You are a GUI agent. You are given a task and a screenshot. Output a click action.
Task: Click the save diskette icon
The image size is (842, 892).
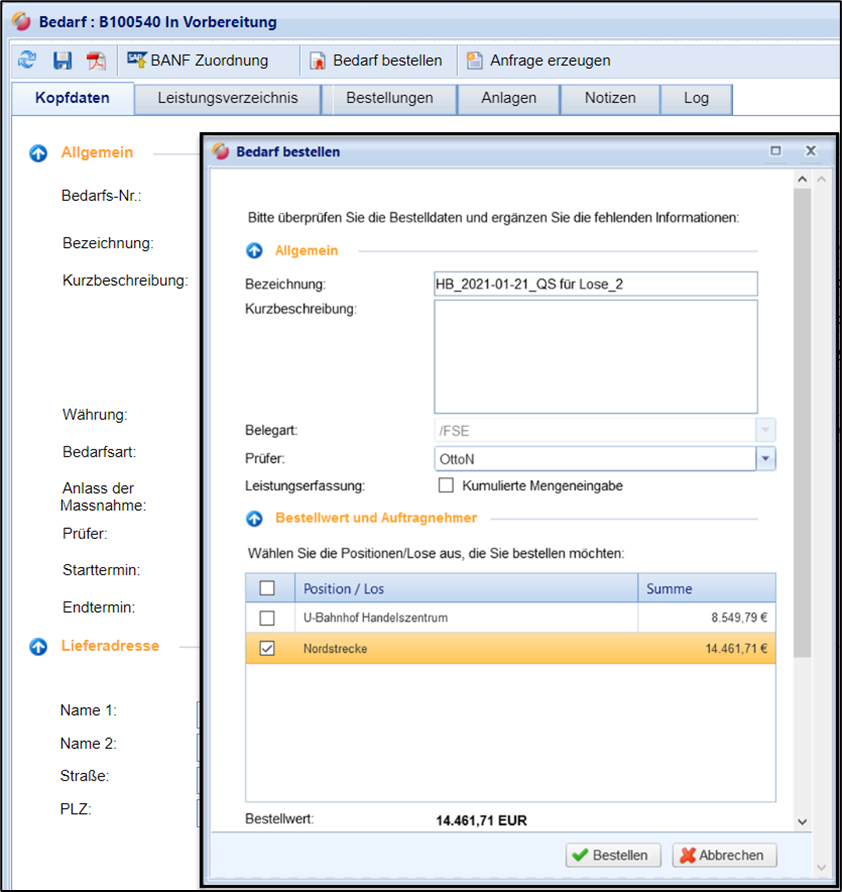point(62,61)
